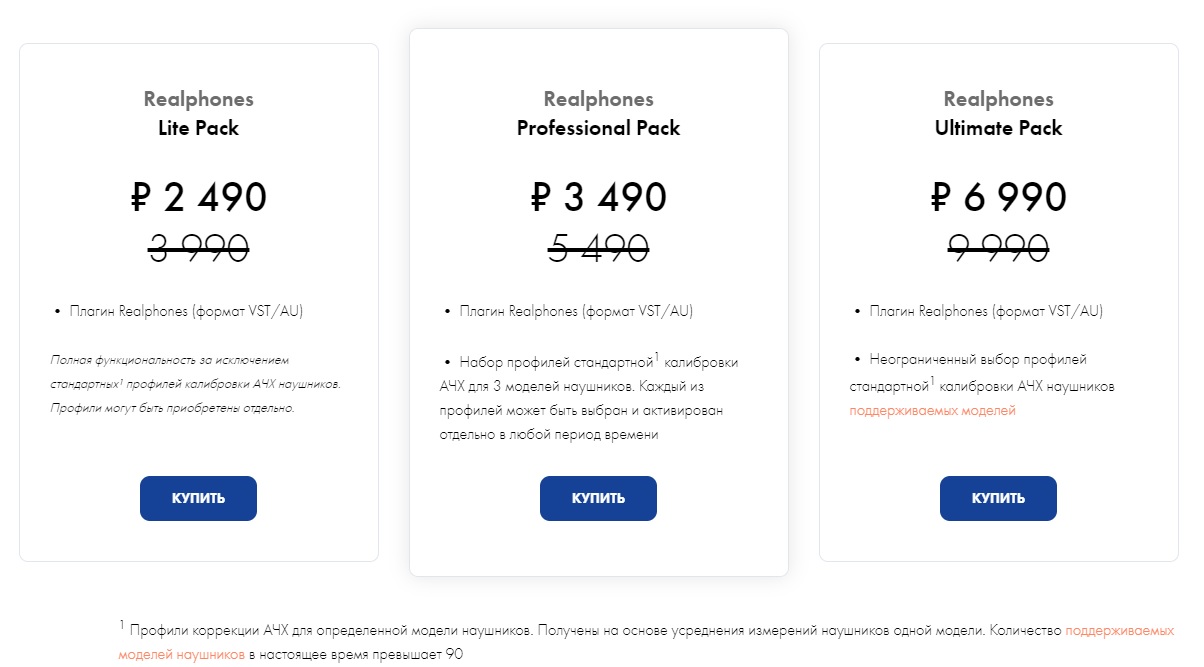Click the ₽ 6 990 price
The width and height of the screenshot is (1204, 667).
pos(998,197)
